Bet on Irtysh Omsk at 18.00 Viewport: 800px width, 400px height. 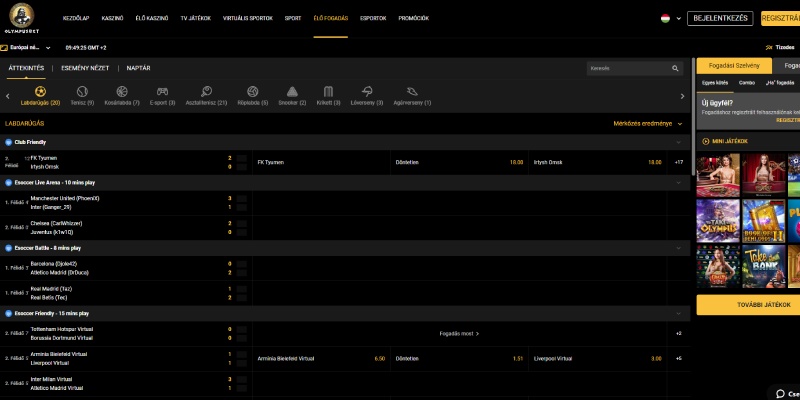(597, 162)
